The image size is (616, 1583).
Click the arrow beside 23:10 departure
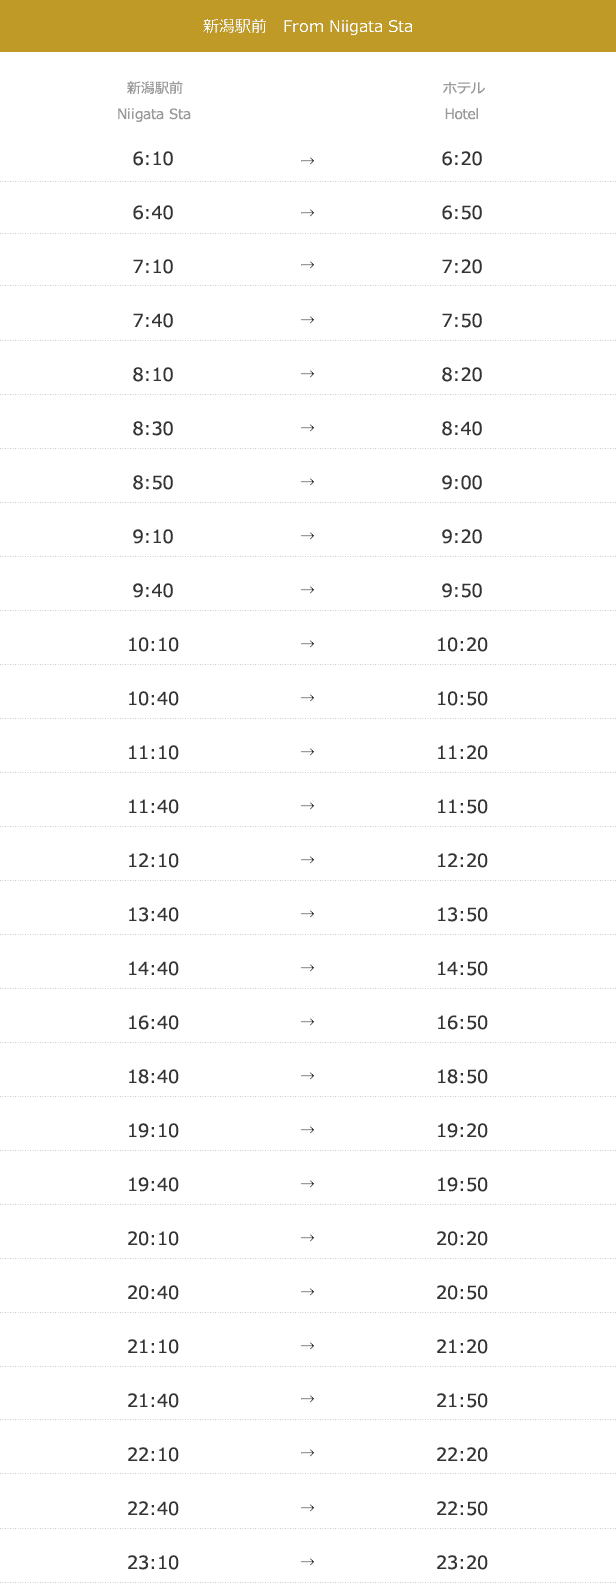tap(307, 1562)
